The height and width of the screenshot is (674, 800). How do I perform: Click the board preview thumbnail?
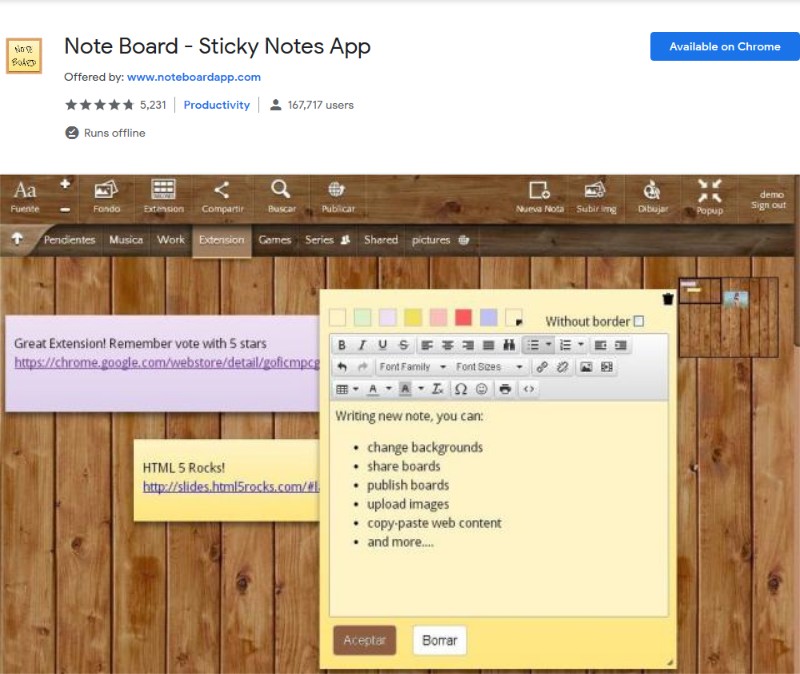click(x=728, y=317)
